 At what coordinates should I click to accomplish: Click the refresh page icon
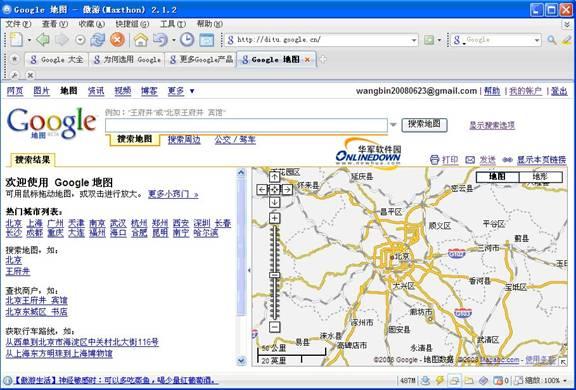point(98,40)
